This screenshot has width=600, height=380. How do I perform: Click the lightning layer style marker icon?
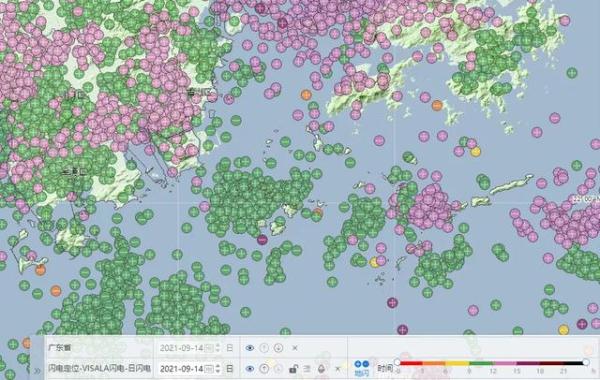click(x=321, y=369)
